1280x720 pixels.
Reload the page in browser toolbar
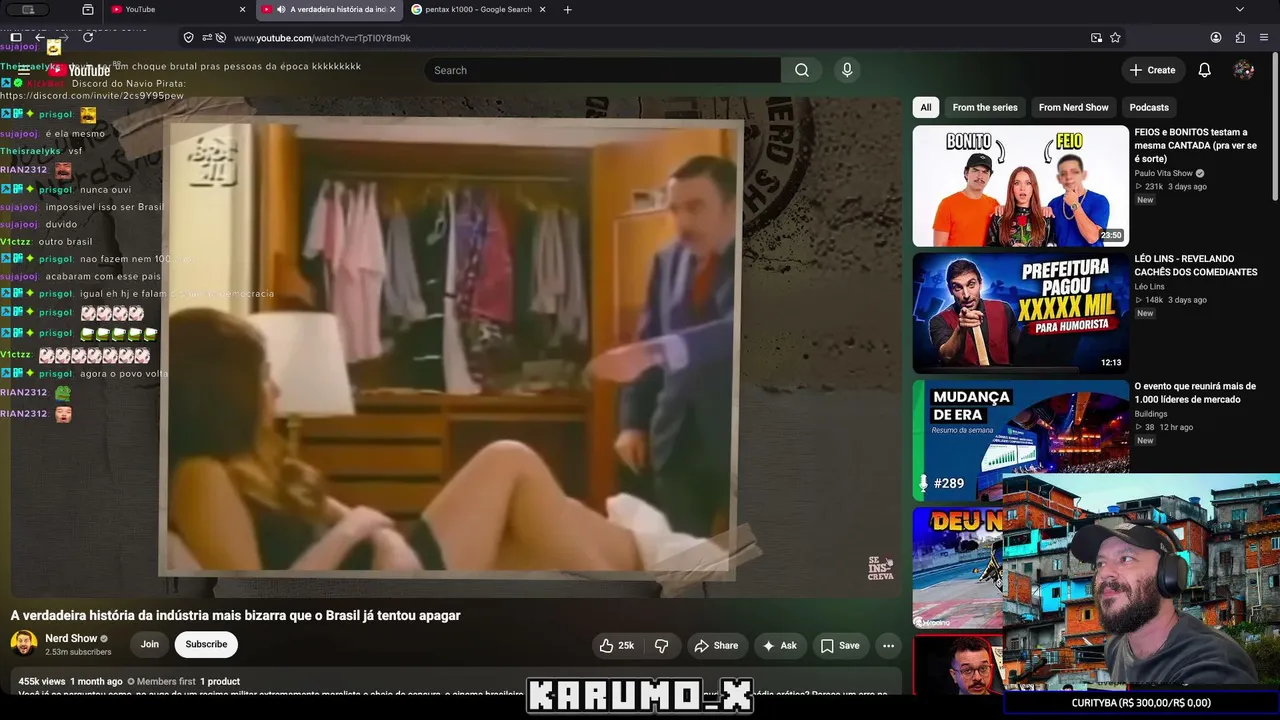pos(88,37)
